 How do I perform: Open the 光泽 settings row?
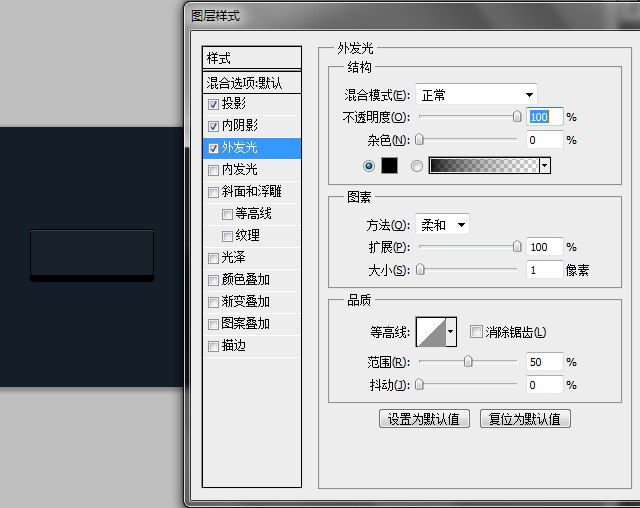pos(252,258)
